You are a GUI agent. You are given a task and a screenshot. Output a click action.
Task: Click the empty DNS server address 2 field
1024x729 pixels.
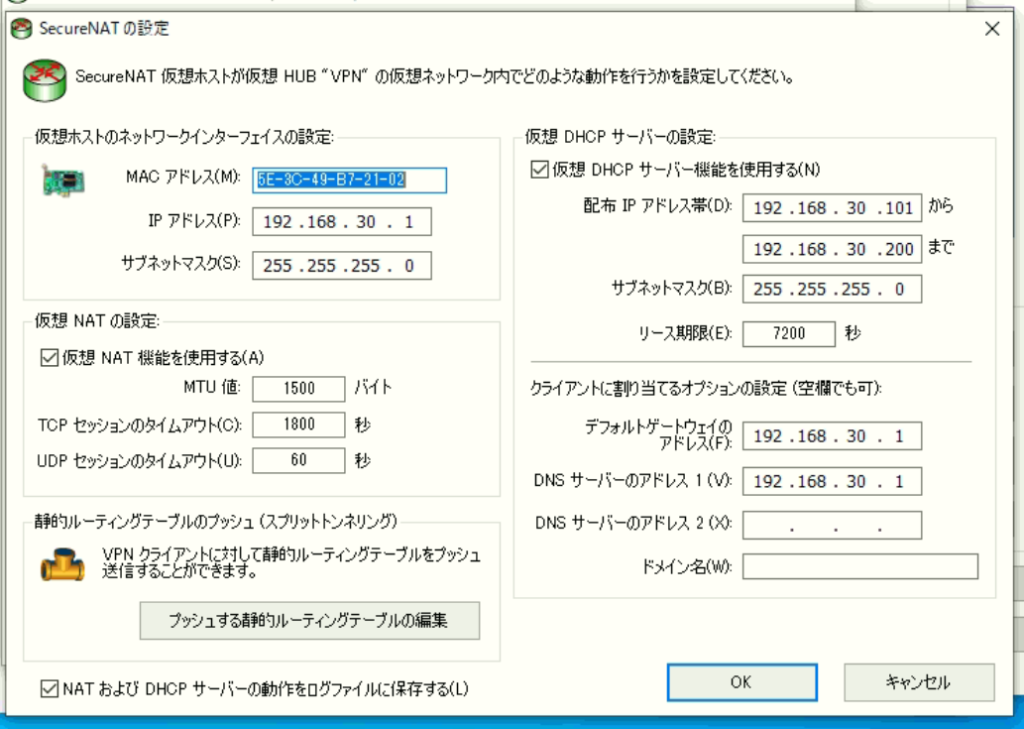point(832,525)
